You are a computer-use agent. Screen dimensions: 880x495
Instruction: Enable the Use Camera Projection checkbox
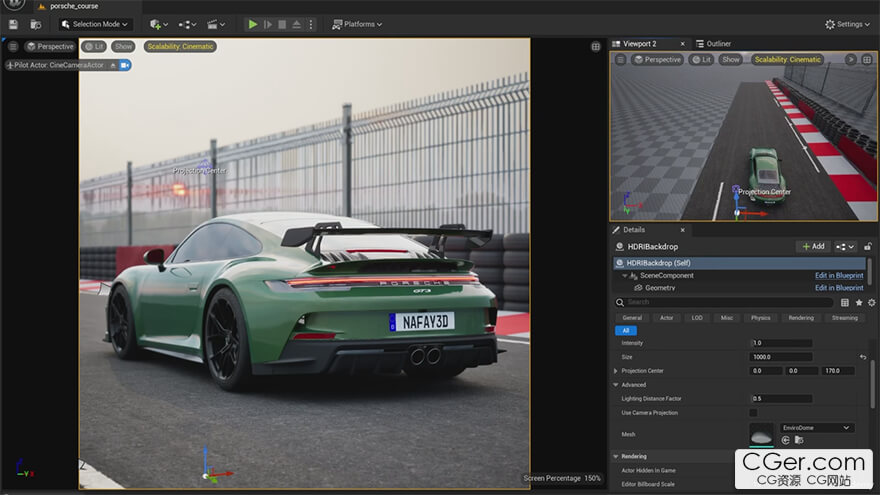pos(753,412)
